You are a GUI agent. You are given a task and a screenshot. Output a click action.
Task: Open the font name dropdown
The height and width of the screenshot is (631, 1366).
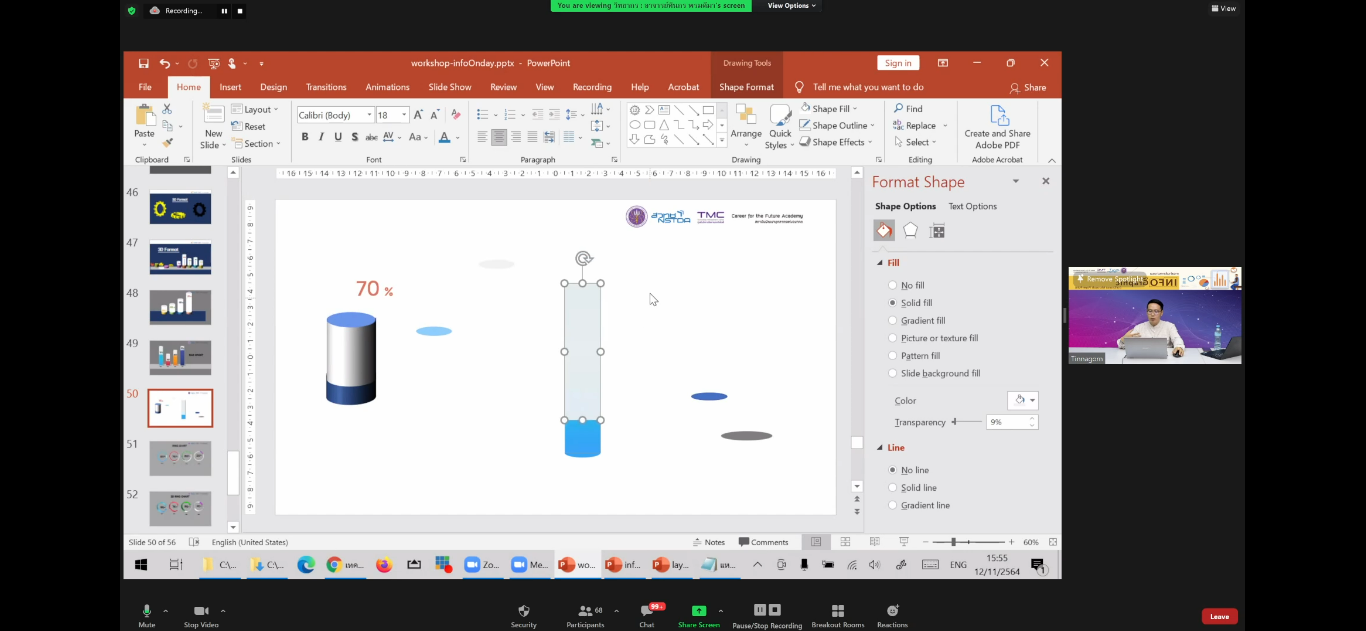[x=369, y=115]
